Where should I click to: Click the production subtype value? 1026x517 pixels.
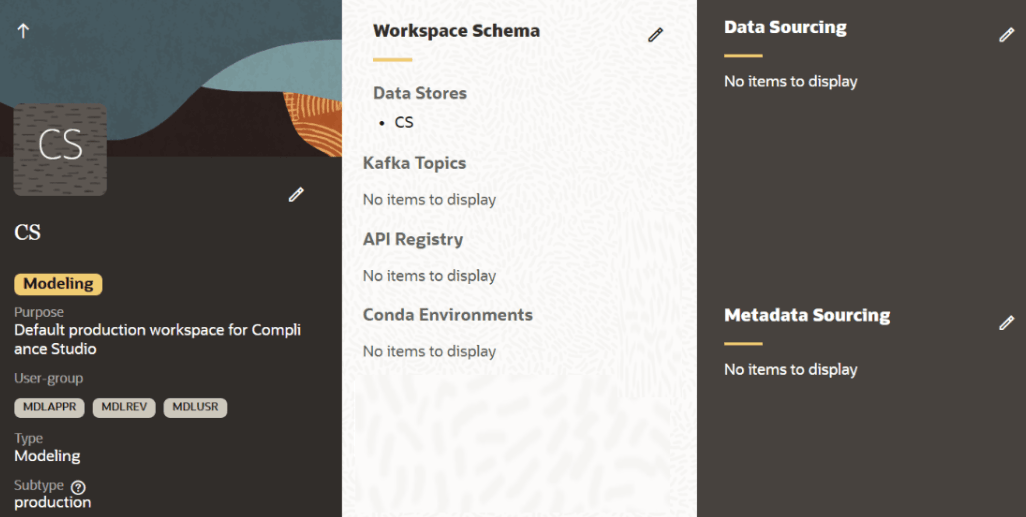click(x=52, y=502)
